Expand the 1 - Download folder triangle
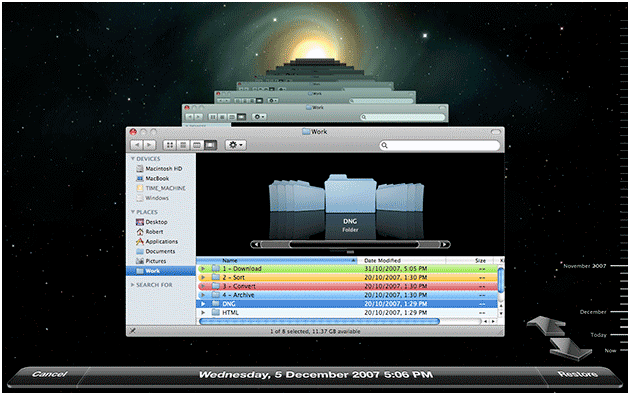This screenshot has height=395, width=630. [x=203, y=268]
